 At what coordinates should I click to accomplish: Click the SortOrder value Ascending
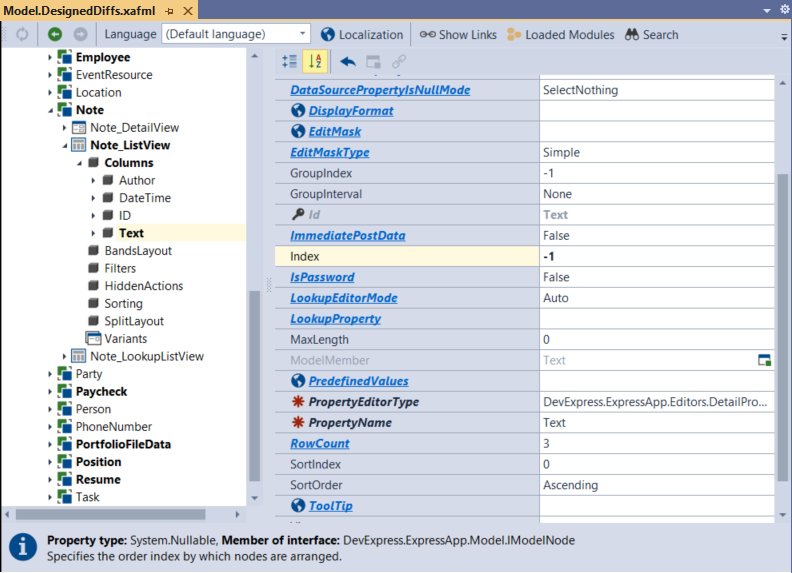click(570, 485)
